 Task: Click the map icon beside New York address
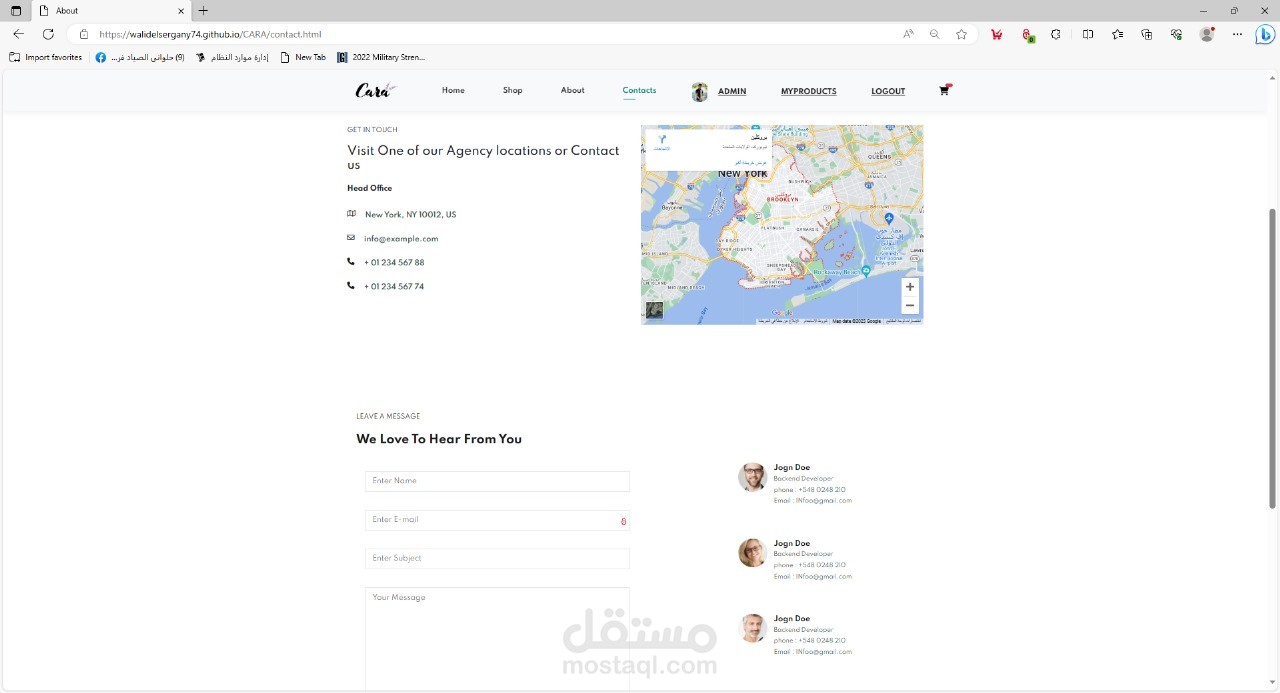pos(351,214)
